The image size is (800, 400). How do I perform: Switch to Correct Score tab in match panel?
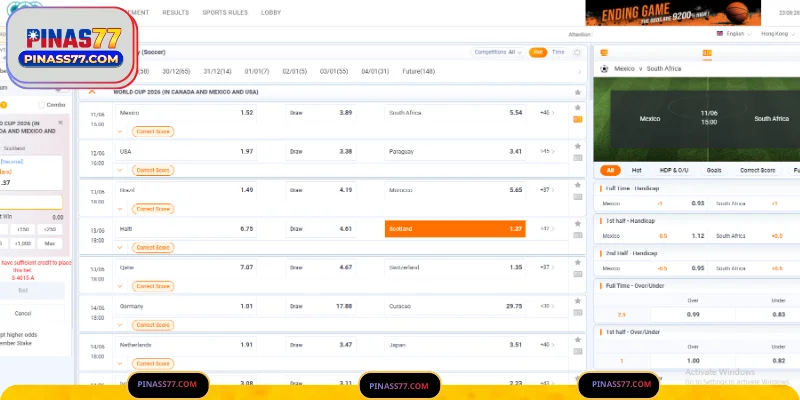tap(758, 170)
